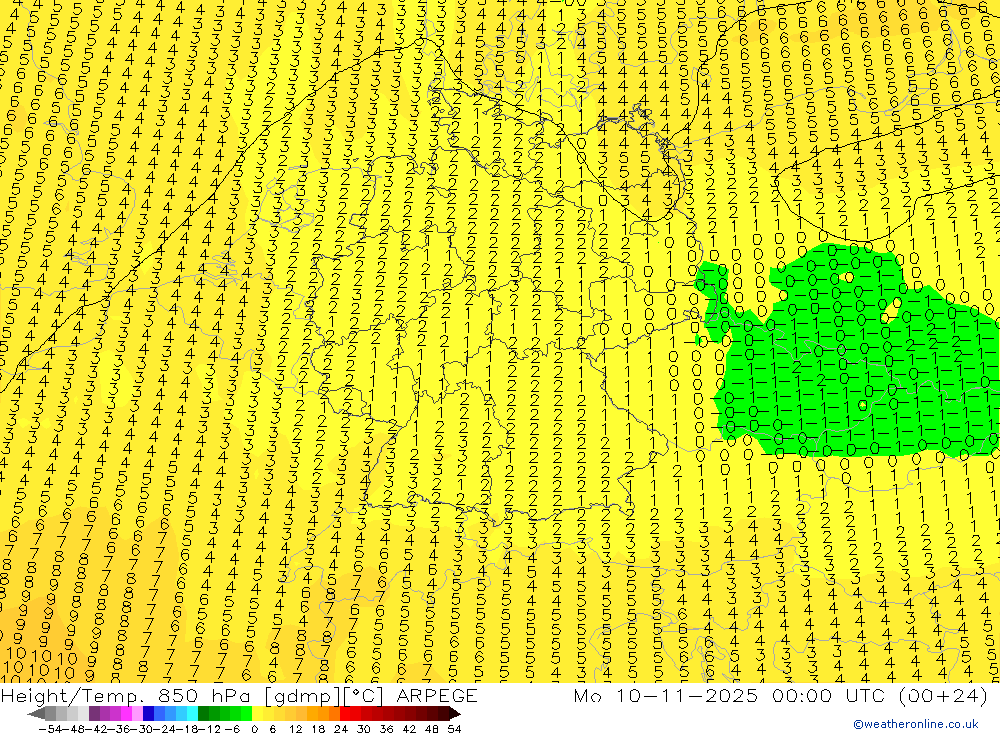
Task: Click the 54 legend label
Action: (x=454, y=729)
